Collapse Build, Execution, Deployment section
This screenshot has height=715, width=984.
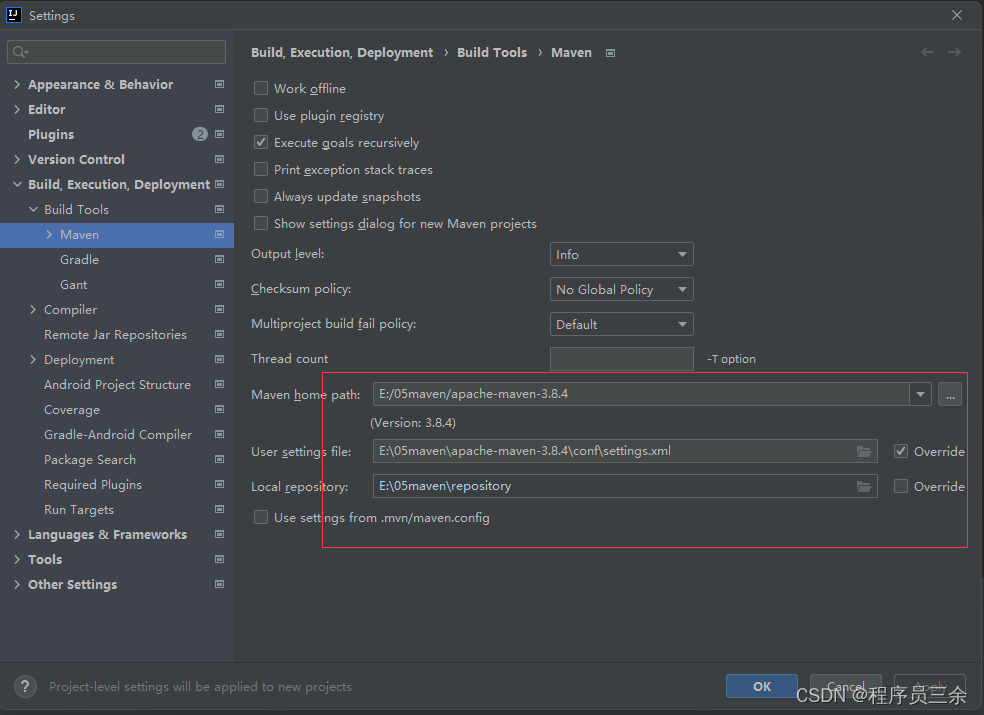pos(17,185)
